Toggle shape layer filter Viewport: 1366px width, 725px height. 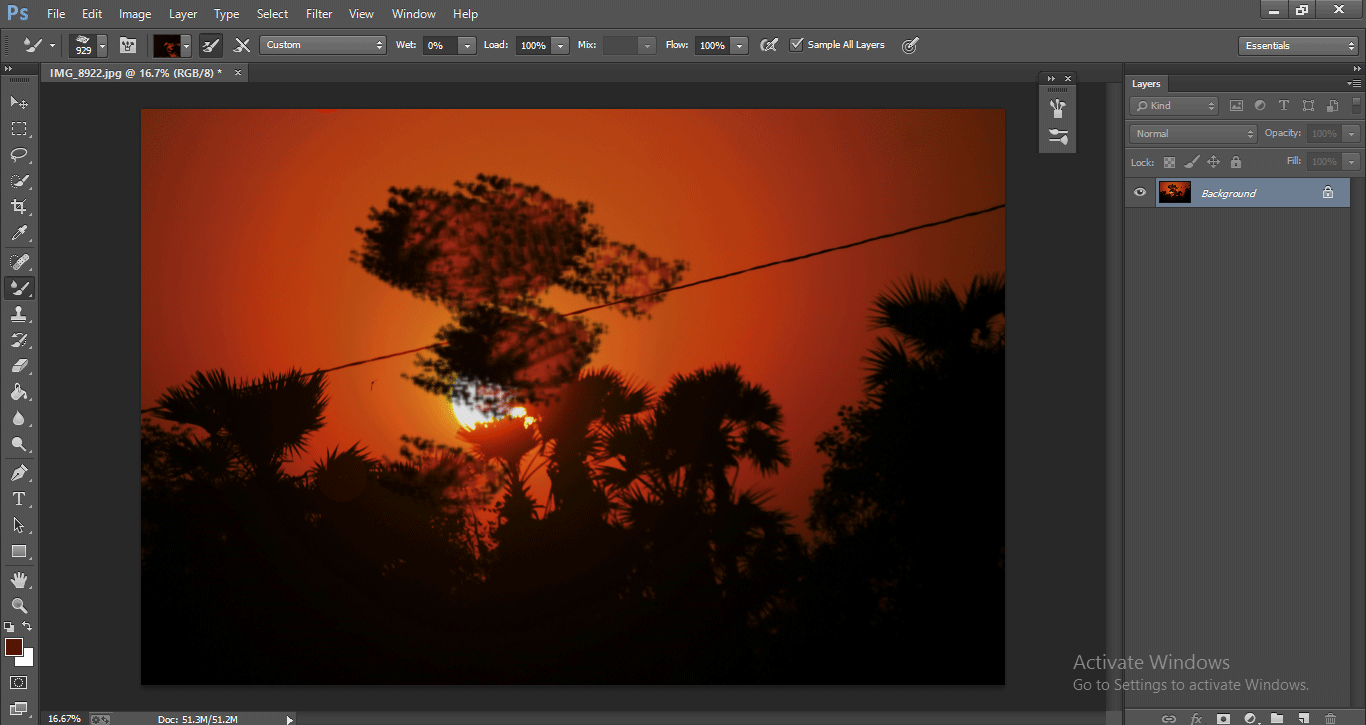tap(1308, 106)
